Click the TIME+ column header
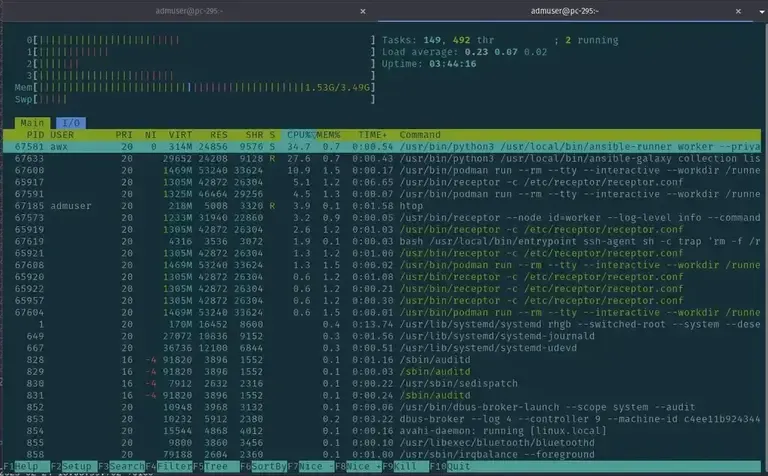This screenshot has width=768, height=476. tap(372, 135)
